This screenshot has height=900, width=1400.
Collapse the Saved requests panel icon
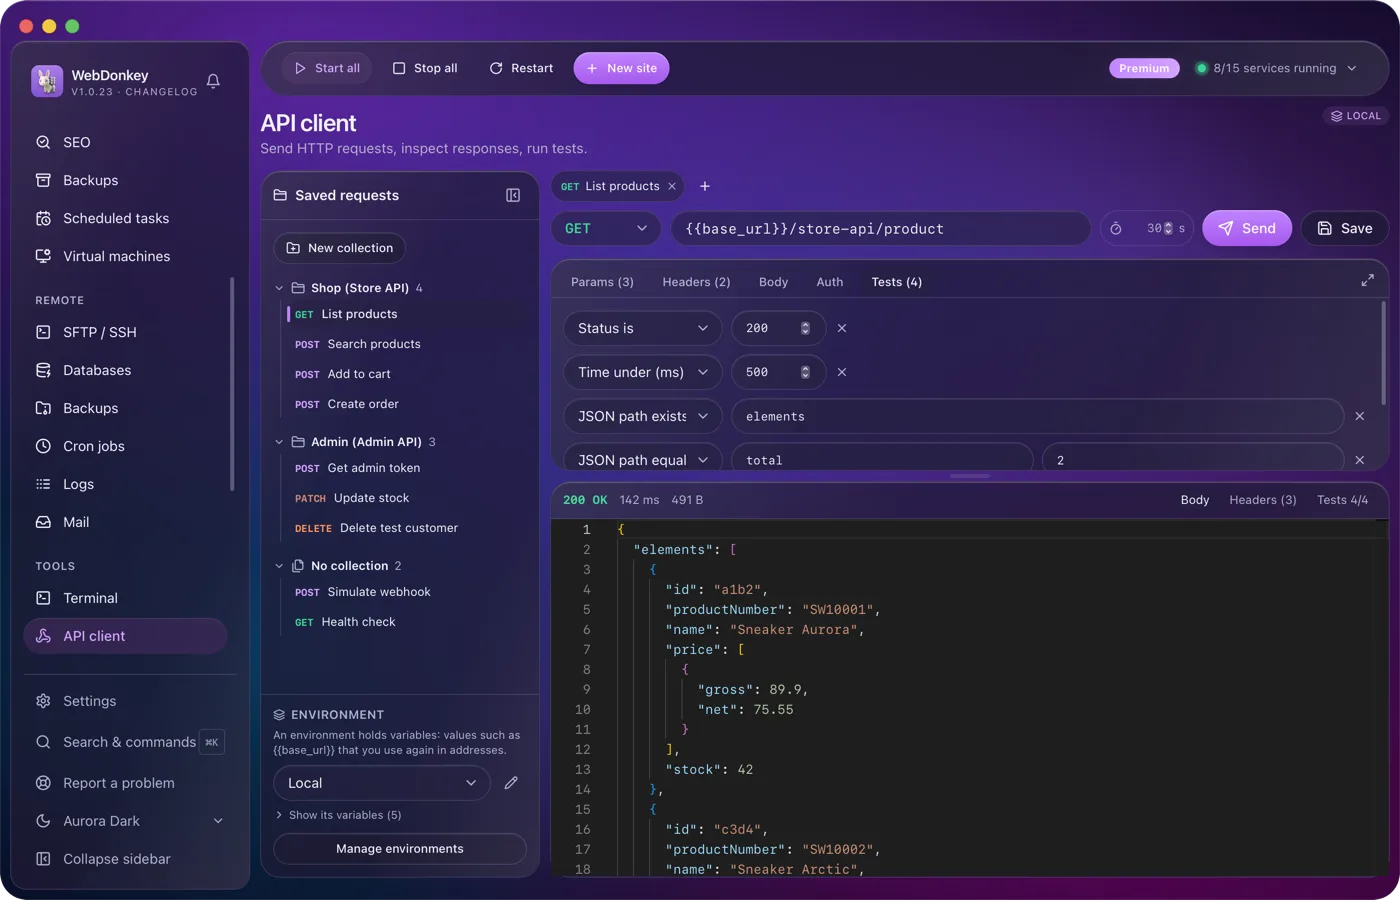pyautogui.click(x=513, y=195)
